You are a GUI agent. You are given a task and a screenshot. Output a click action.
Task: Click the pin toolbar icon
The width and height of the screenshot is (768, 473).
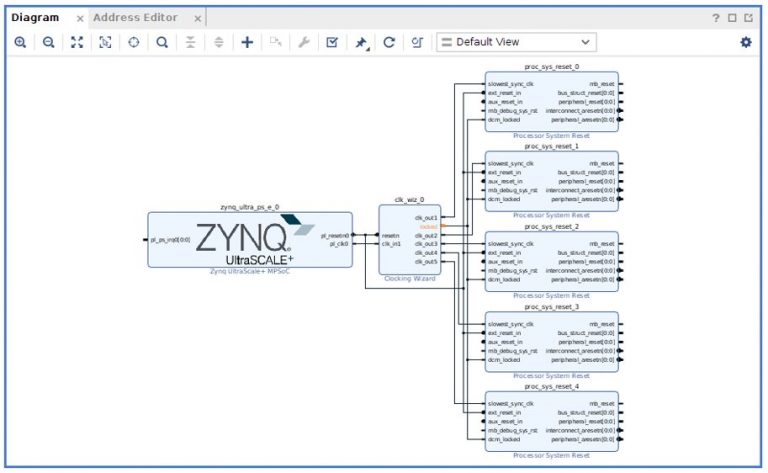pos(361,43)
